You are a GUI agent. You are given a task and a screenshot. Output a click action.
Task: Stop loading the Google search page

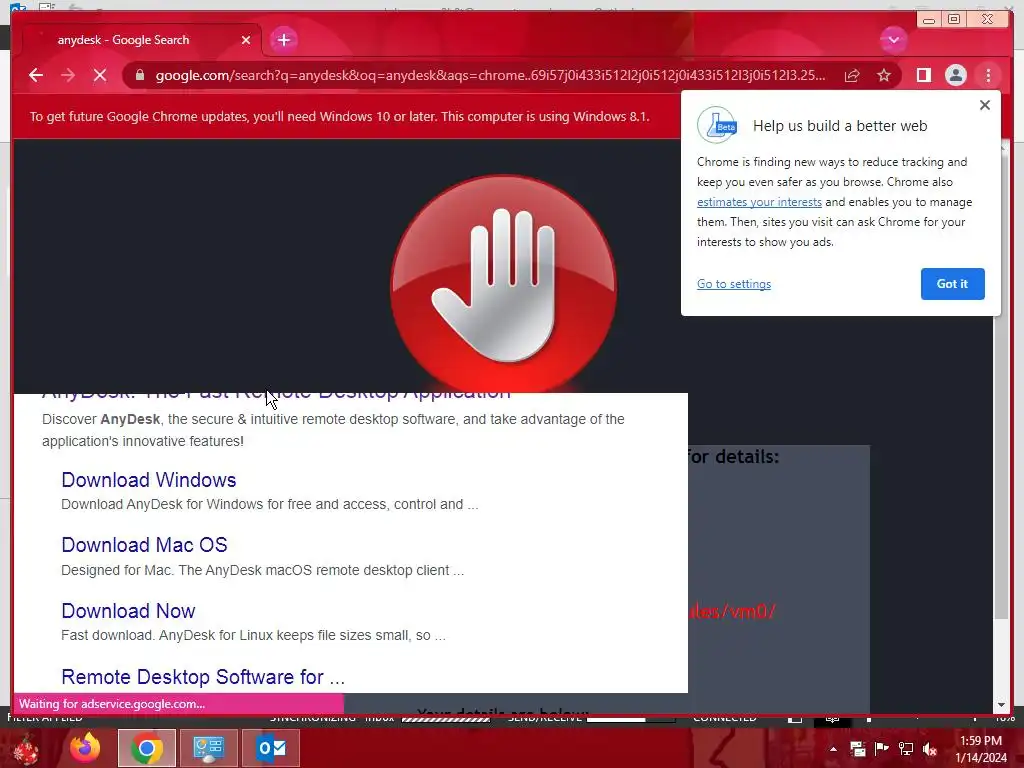(x=100, y=75)
